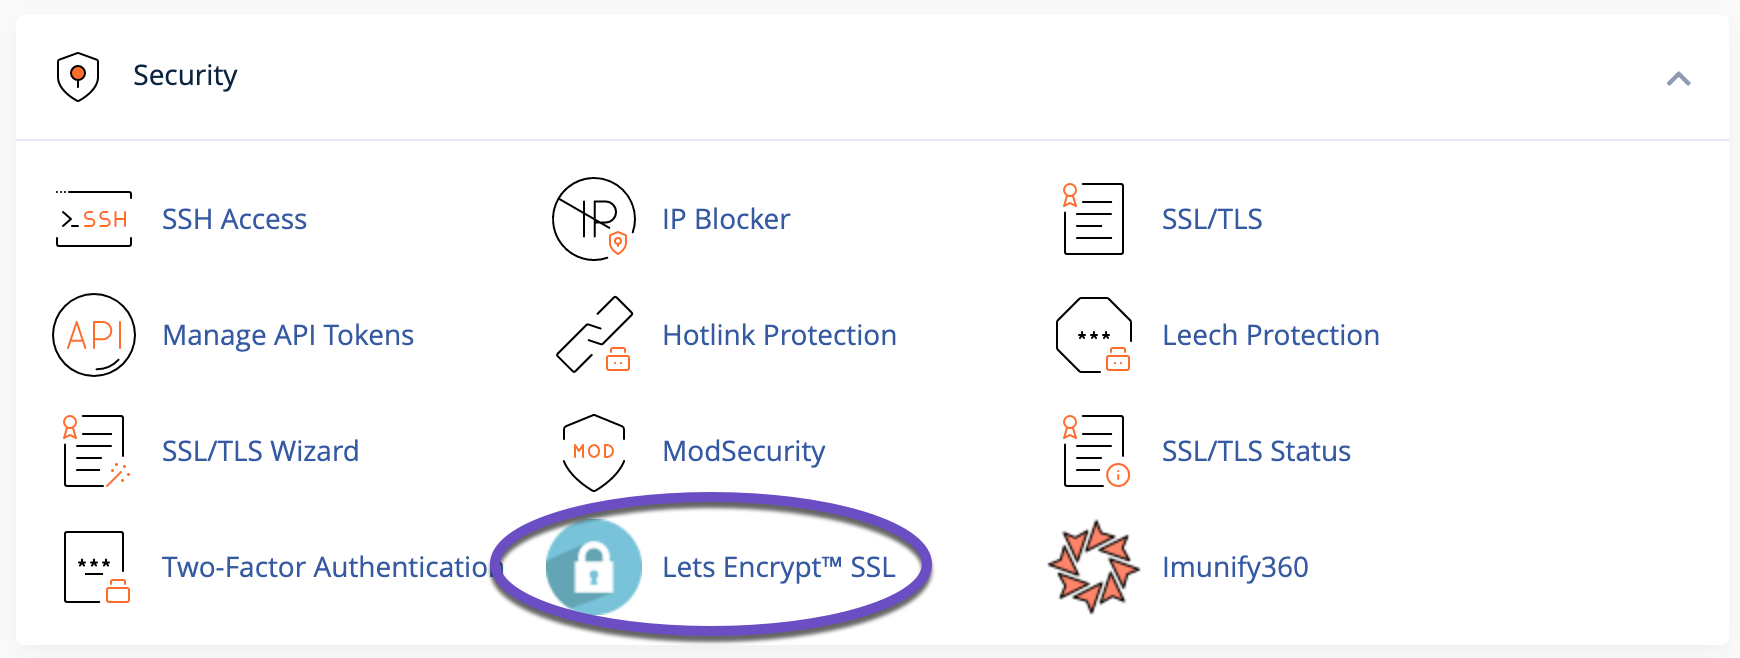Open ModSecurity using the MOD shield icon

click(x=593, y=452)
